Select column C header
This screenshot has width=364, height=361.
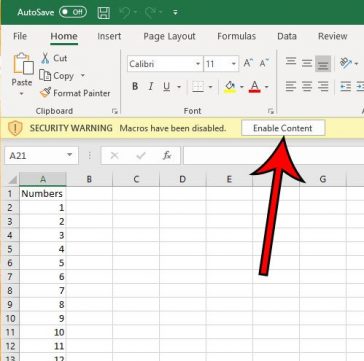[136, 179]
